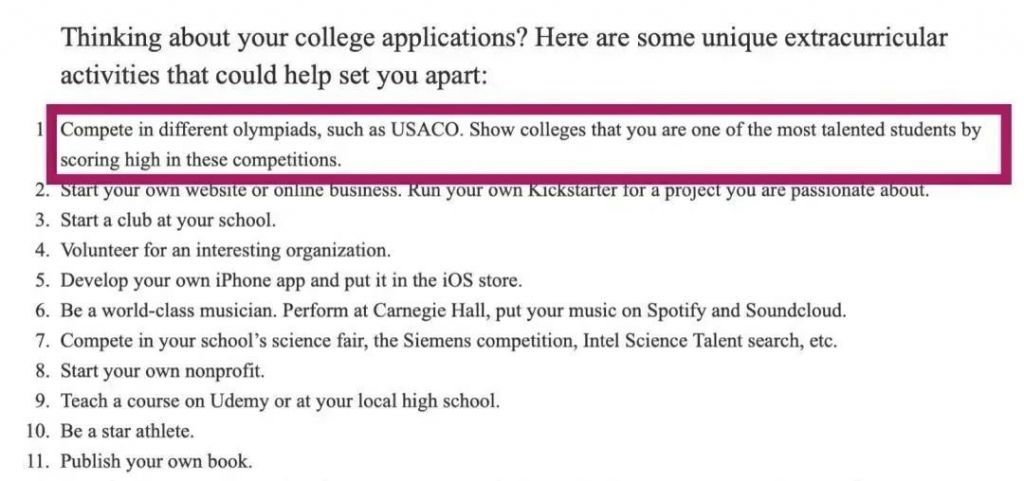Click 'Volunteer for an interesting organization' item
1024x481 pixels.
pyautogui.click(x=225, y=250)
